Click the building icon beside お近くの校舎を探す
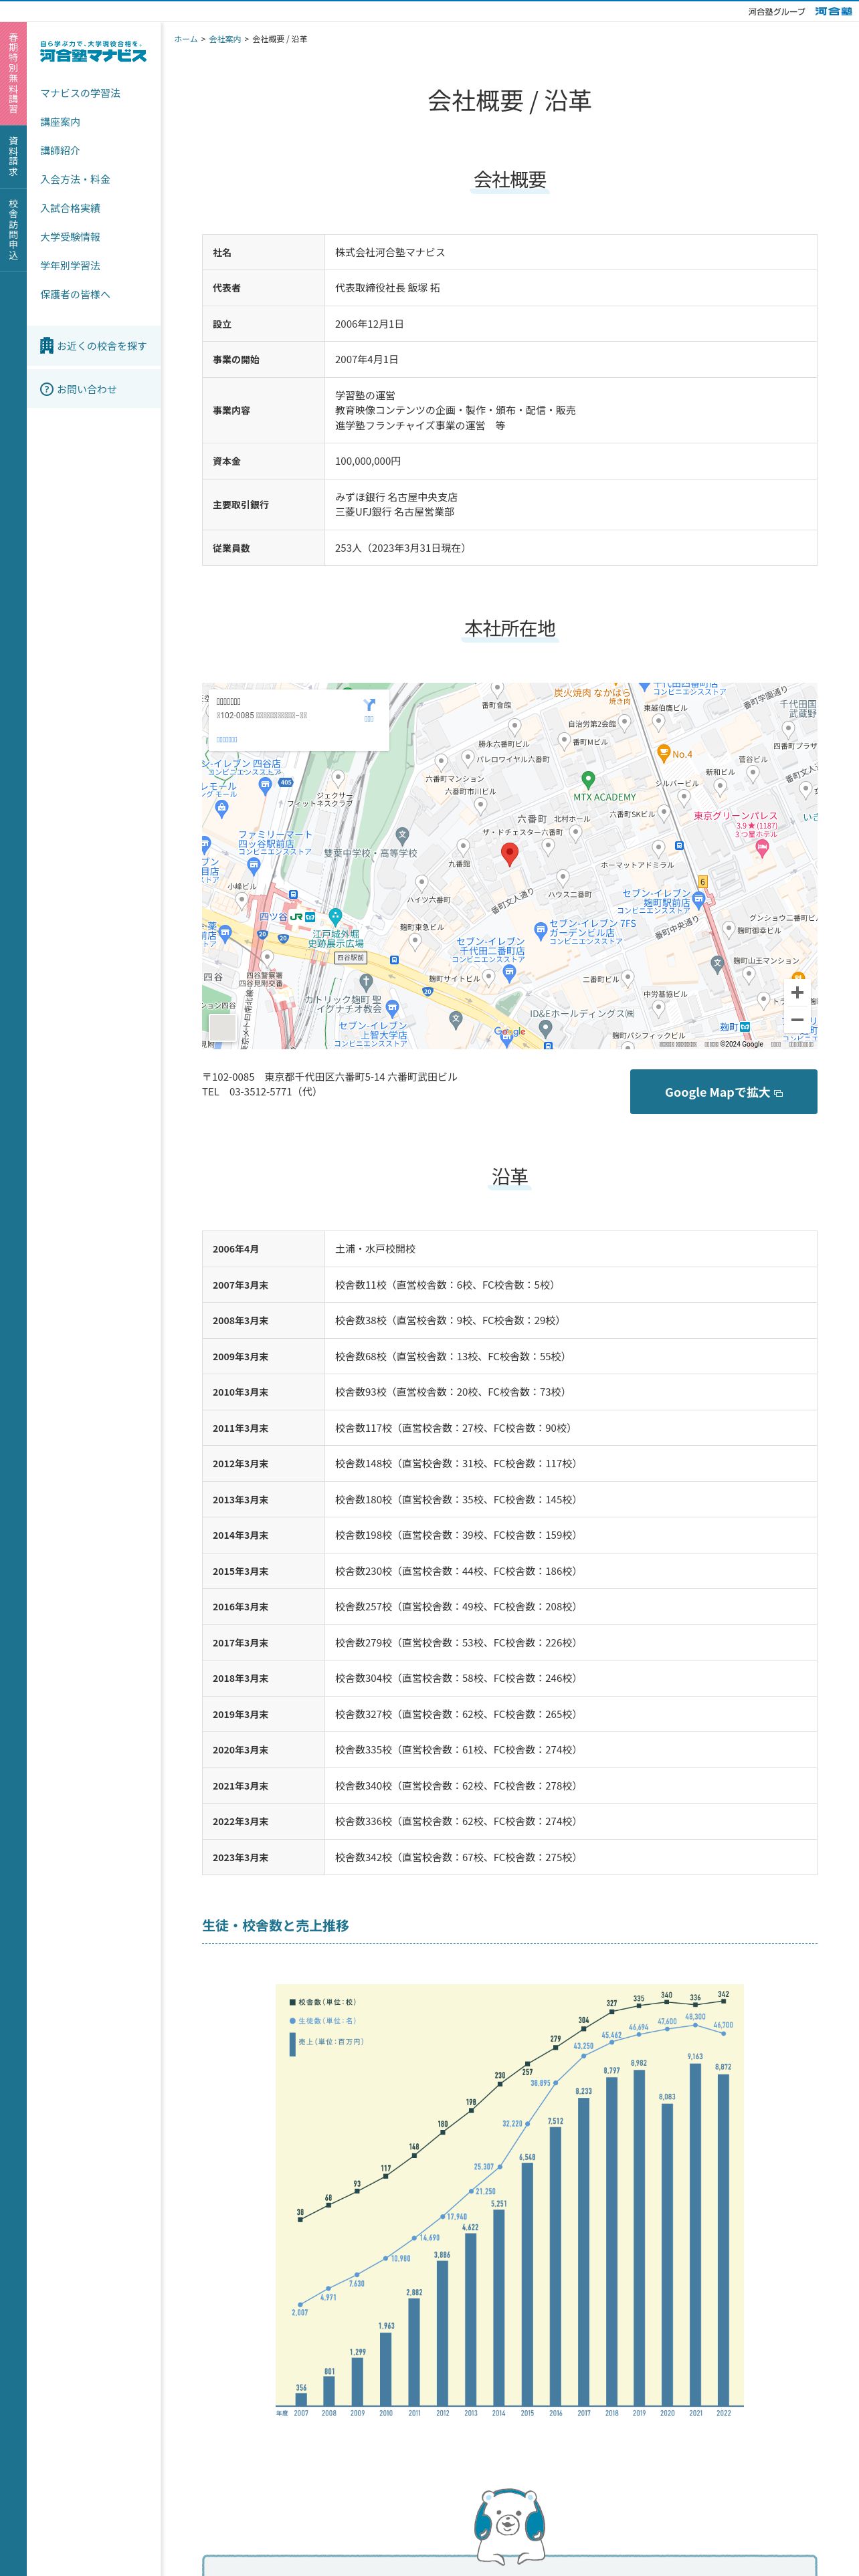The image size is (859, 2576). [47, 346]
